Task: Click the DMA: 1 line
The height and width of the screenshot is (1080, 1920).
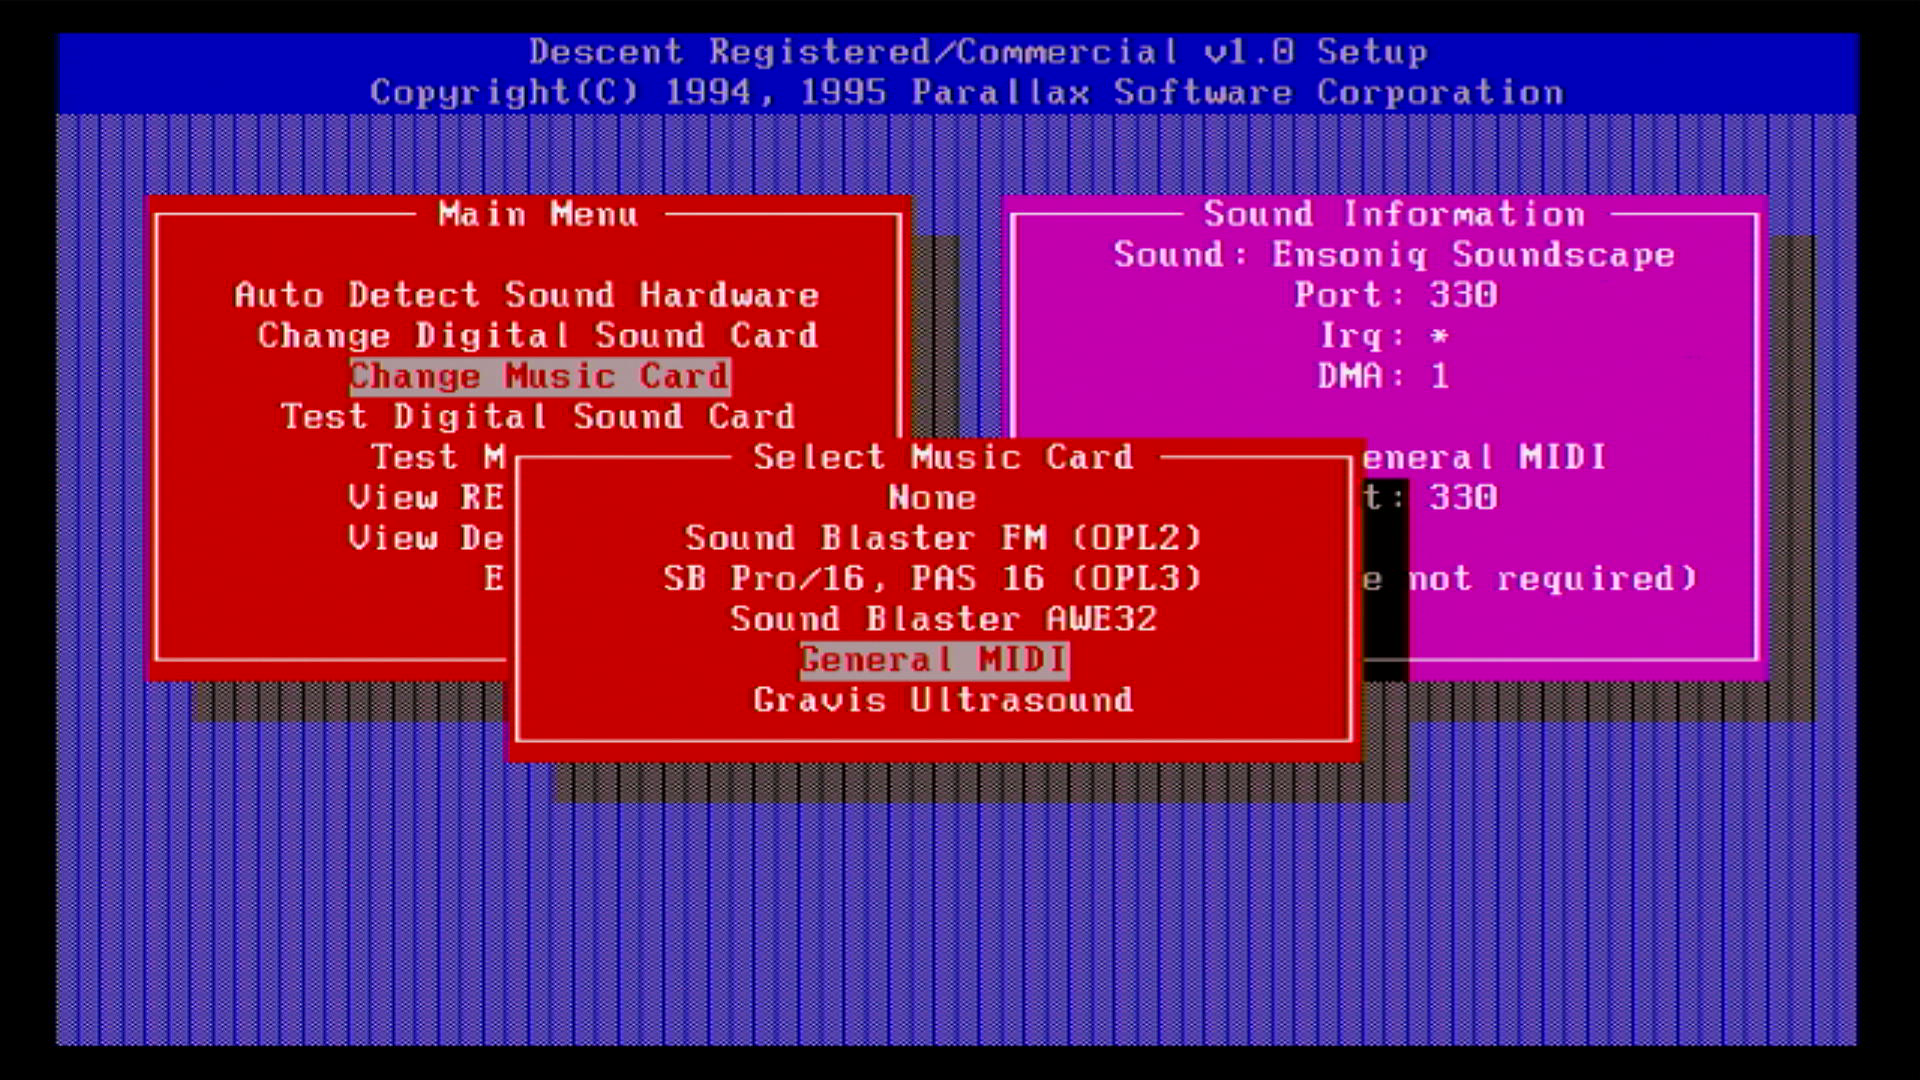Action: tap(1383, 376)
